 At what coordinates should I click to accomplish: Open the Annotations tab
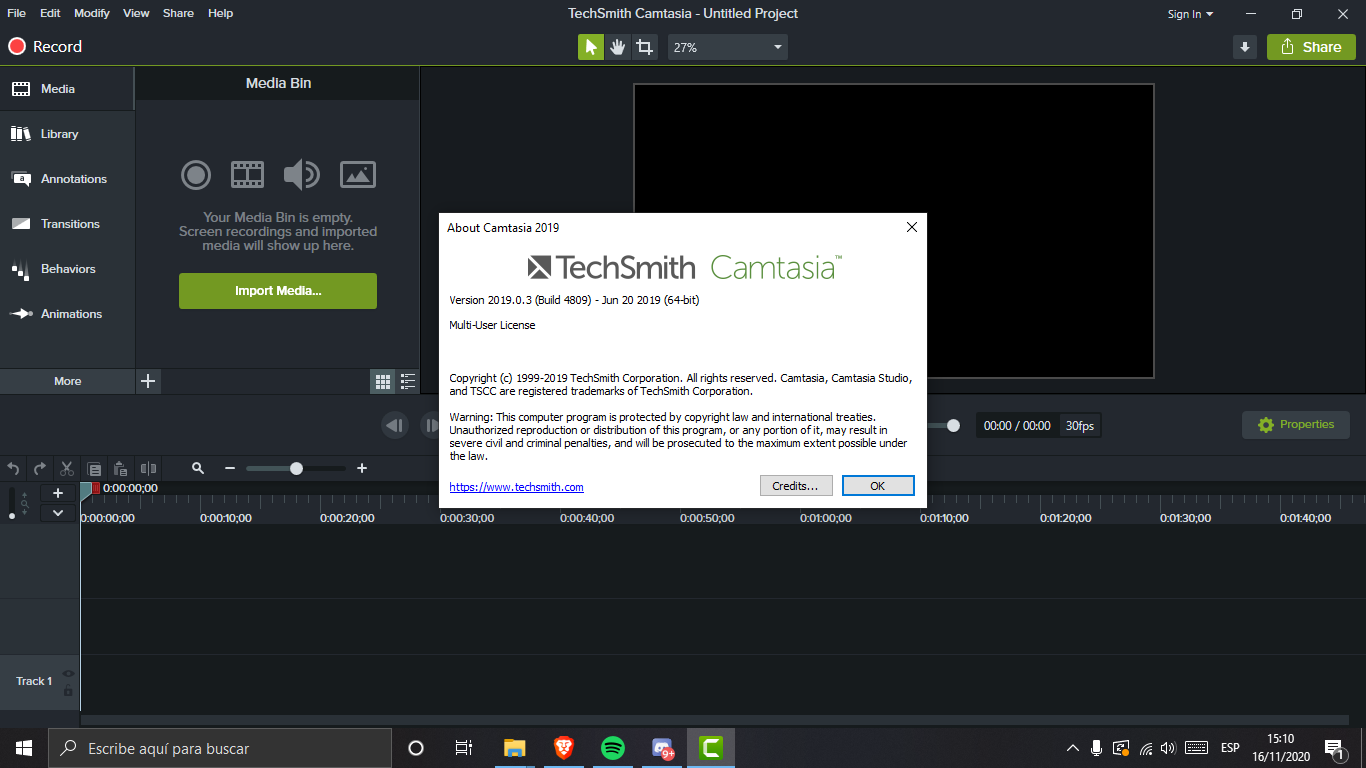pos(67,179)
